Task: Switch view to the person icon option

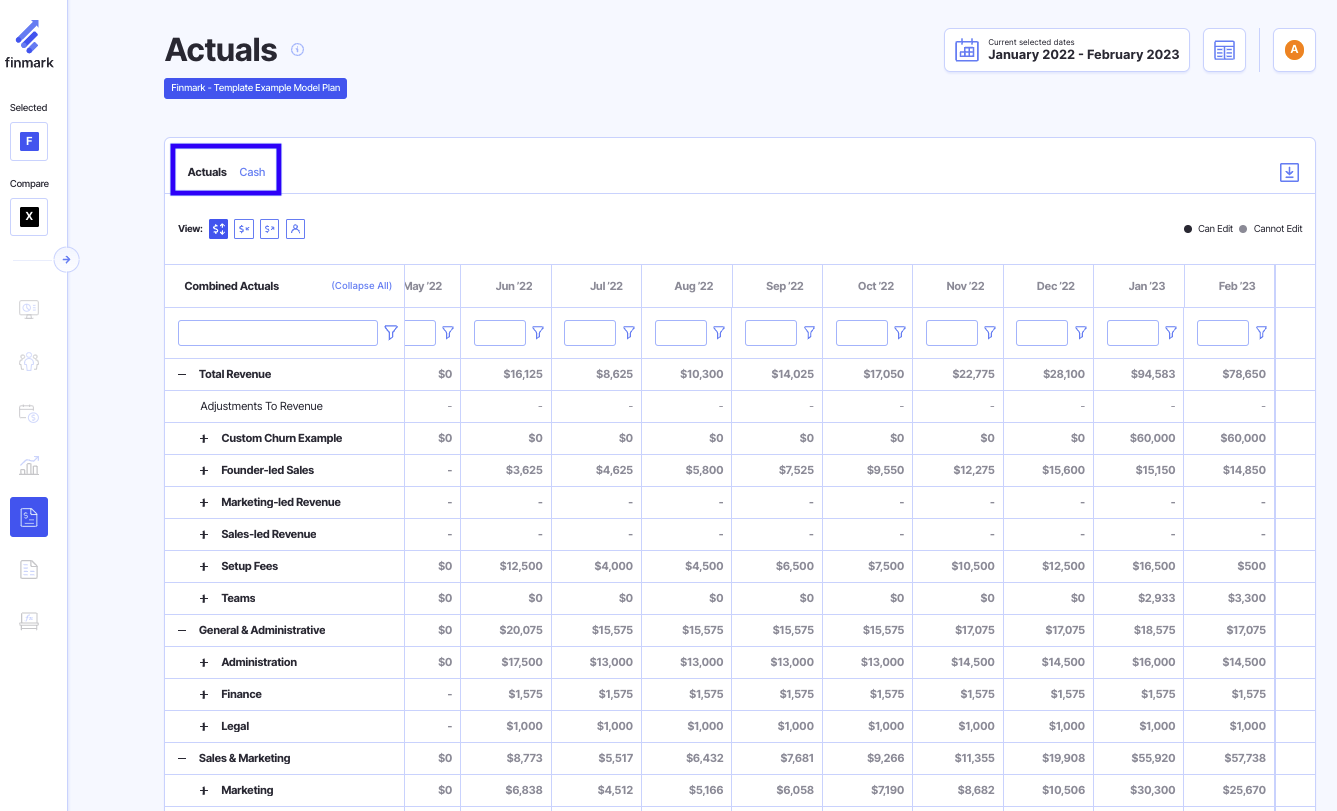Action: (x=295, y=229)
